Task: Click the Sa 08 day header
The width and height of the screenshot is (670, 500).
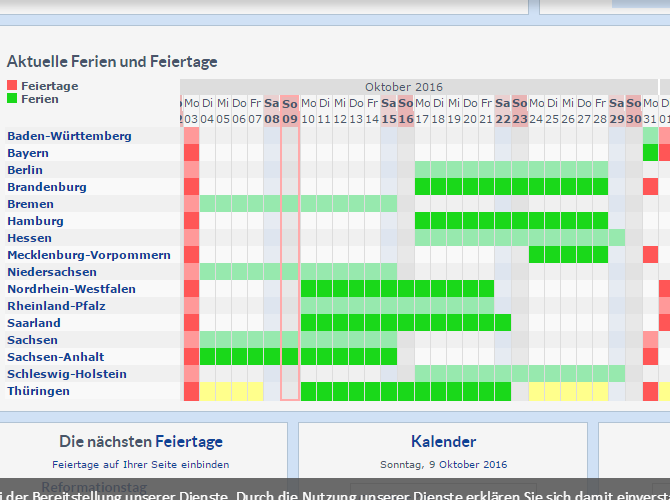Action: 272,111
